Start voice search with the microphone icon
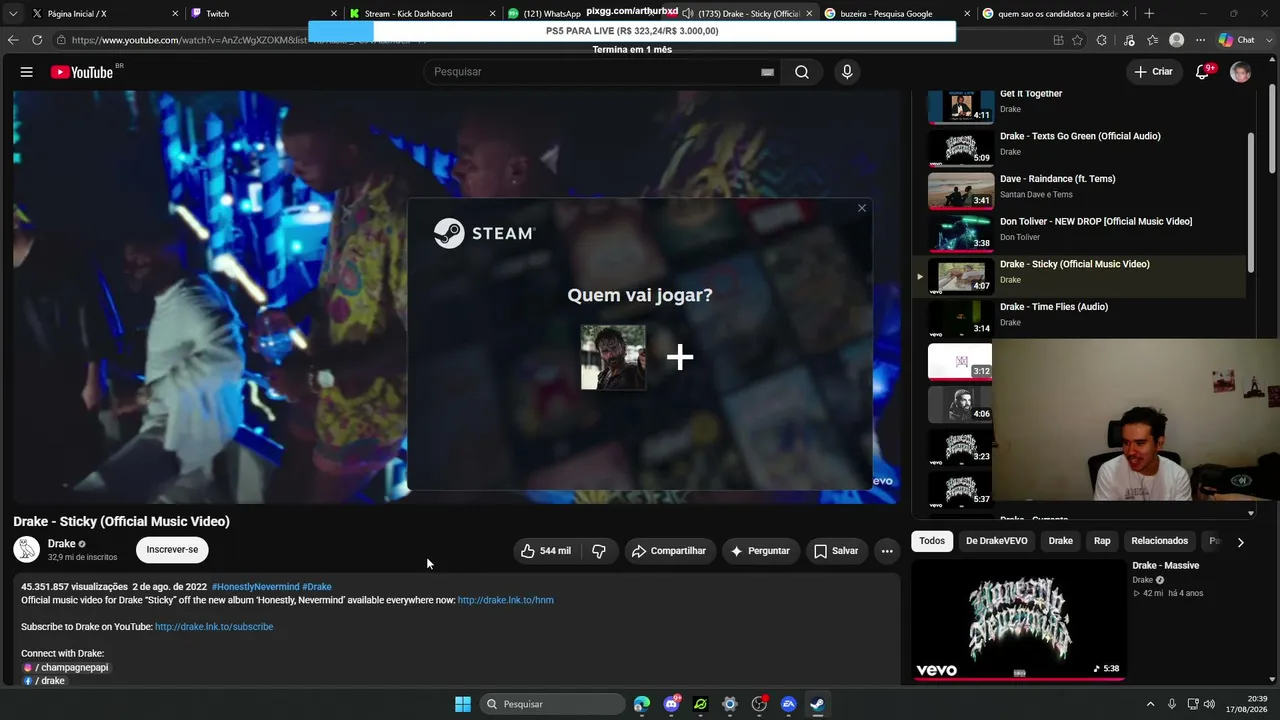 pyautogui.click(x=847, y=72)
